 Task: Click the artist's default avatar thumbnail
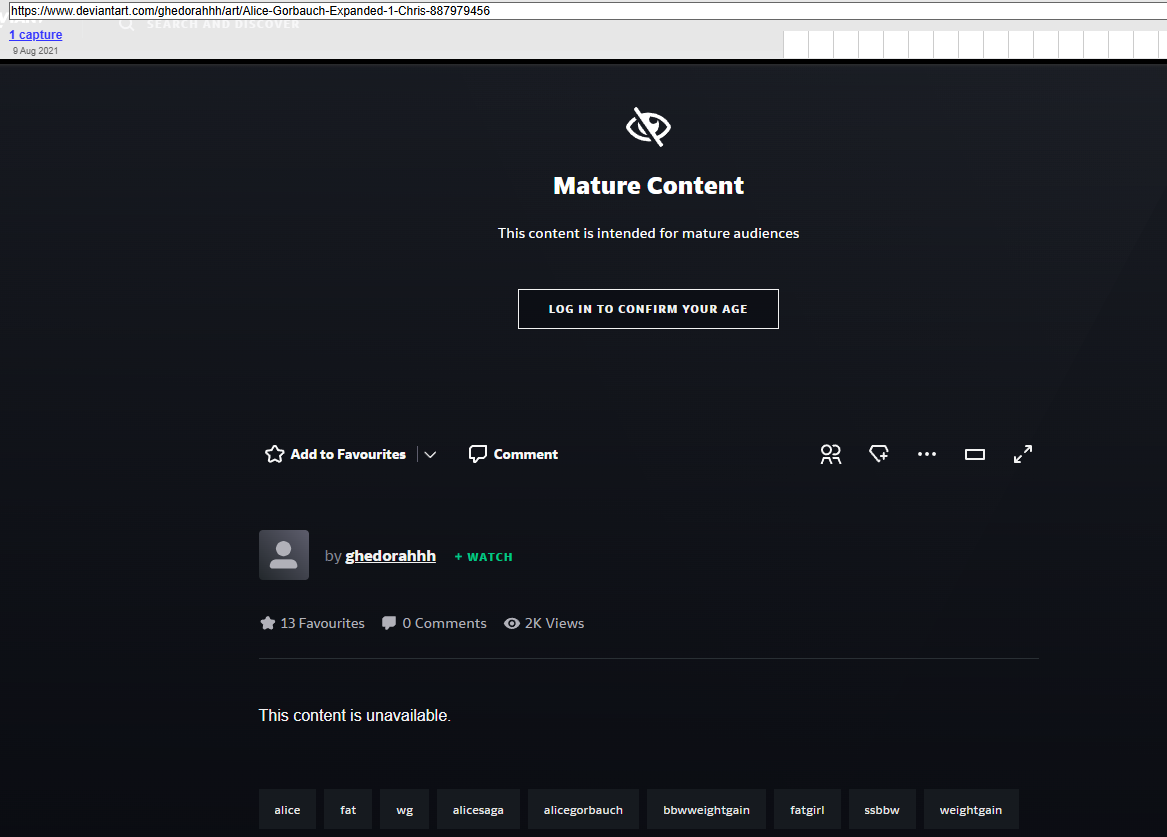click(x=284, y=555)
